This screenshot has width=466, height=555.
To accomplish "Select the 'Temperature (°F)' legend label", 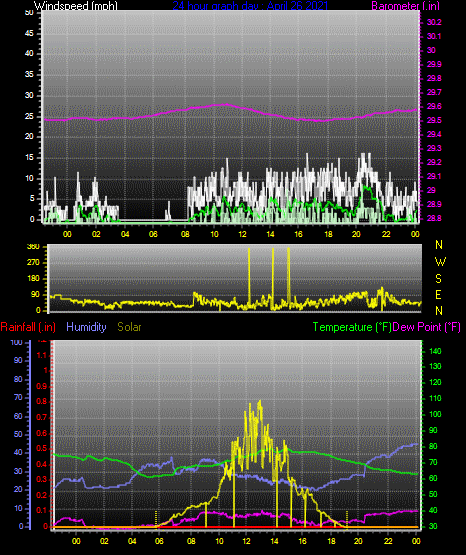I will (x=352, y=327).
